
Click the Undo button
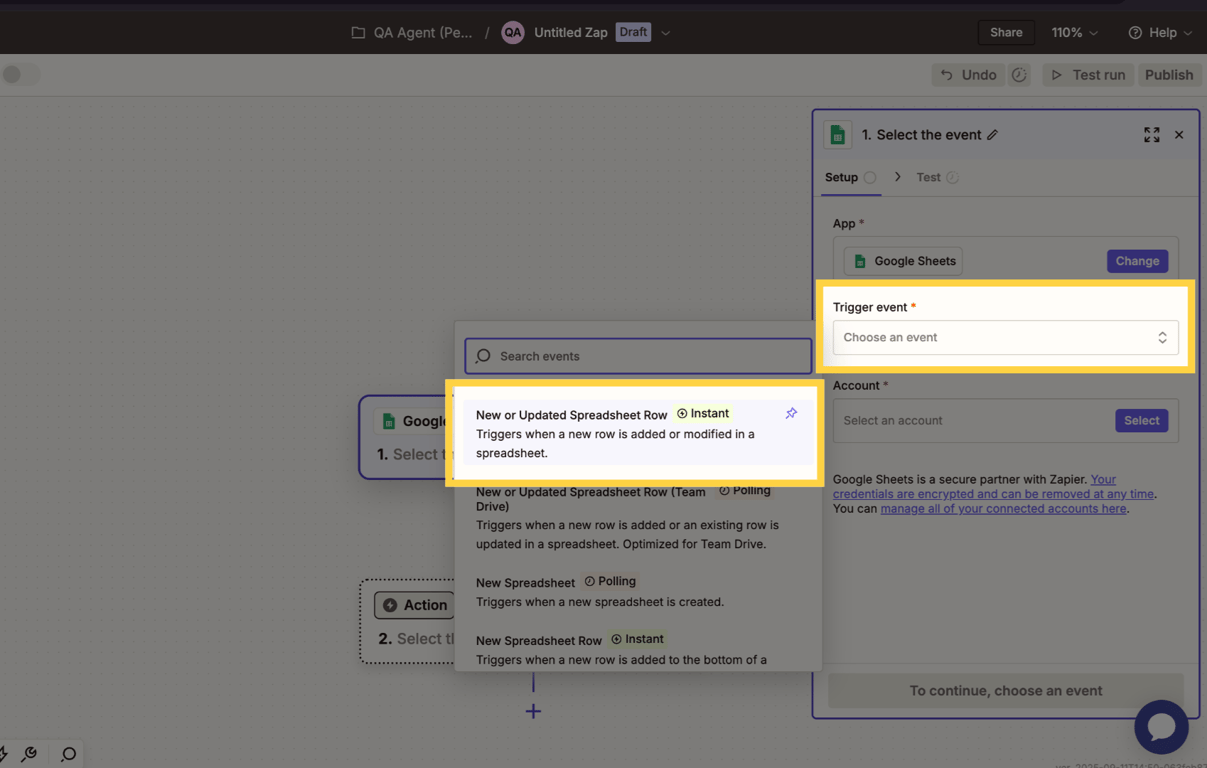968,75
